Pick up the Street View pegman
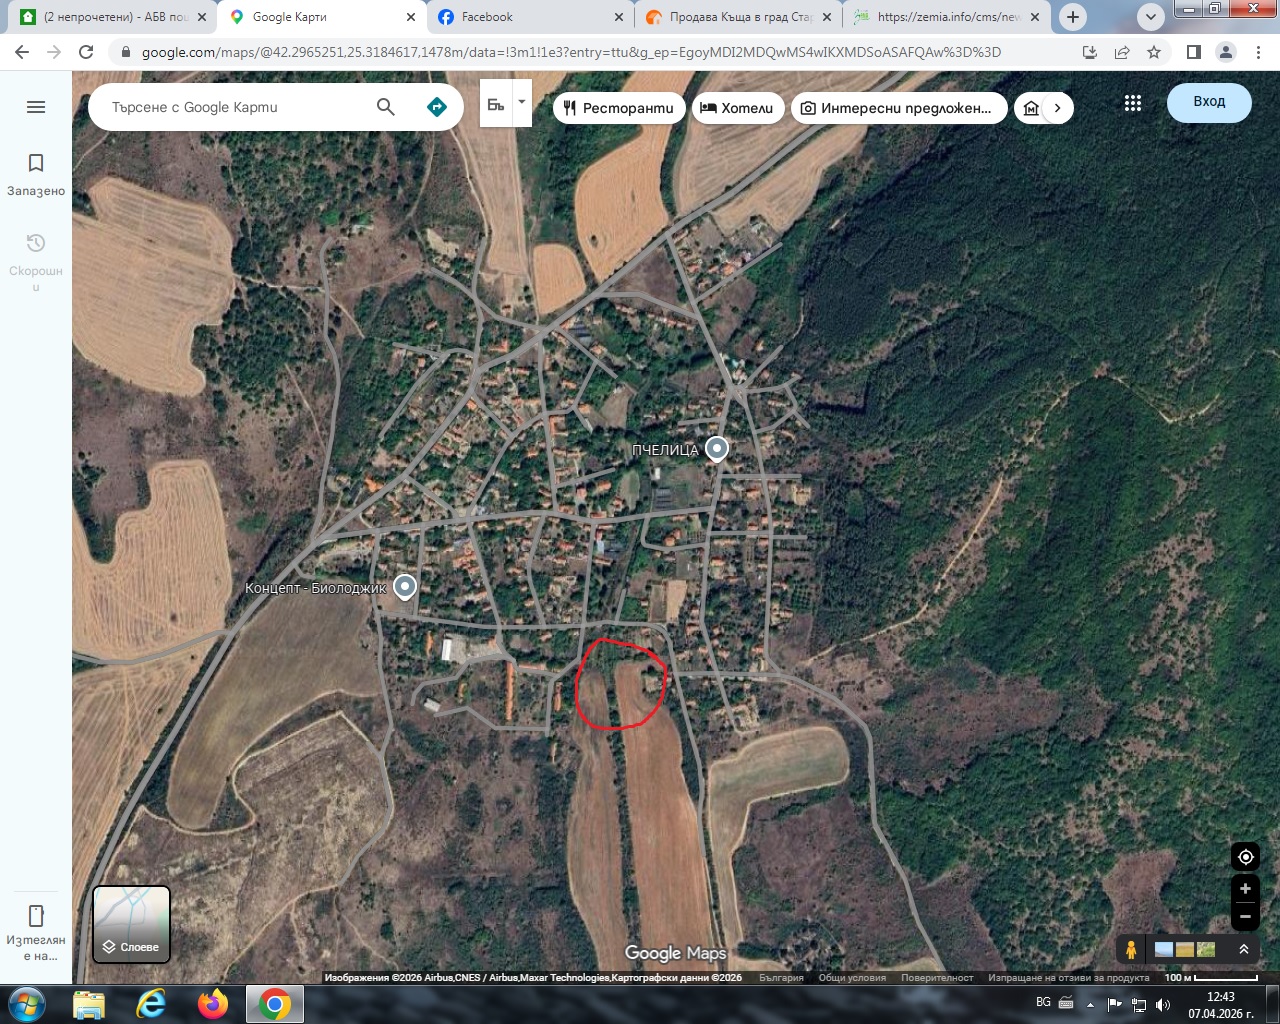1280x1024 pixels. coord(1131,949)
